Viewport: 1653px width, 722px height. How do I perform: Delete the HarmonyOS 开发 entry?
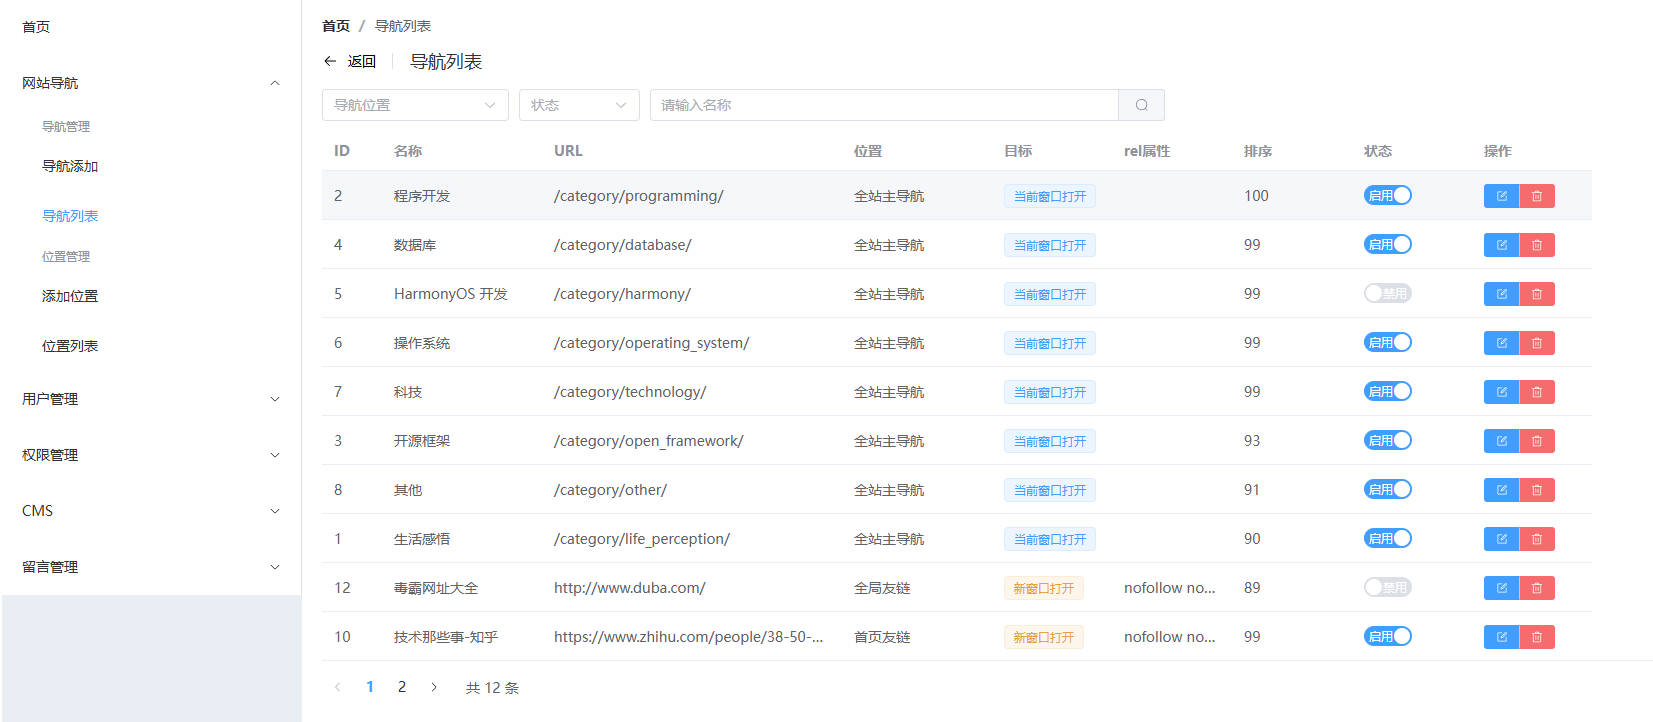[x=1537, y=294]
